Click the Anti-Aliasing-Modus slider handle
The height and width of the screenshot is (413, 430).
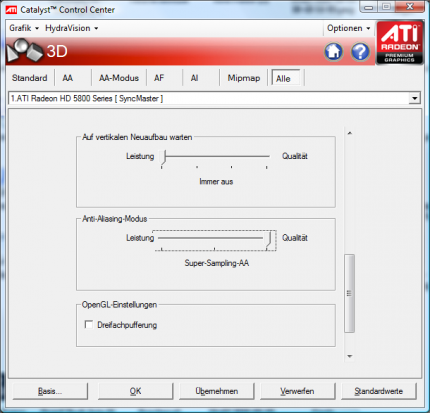click(x=269, y=240)
